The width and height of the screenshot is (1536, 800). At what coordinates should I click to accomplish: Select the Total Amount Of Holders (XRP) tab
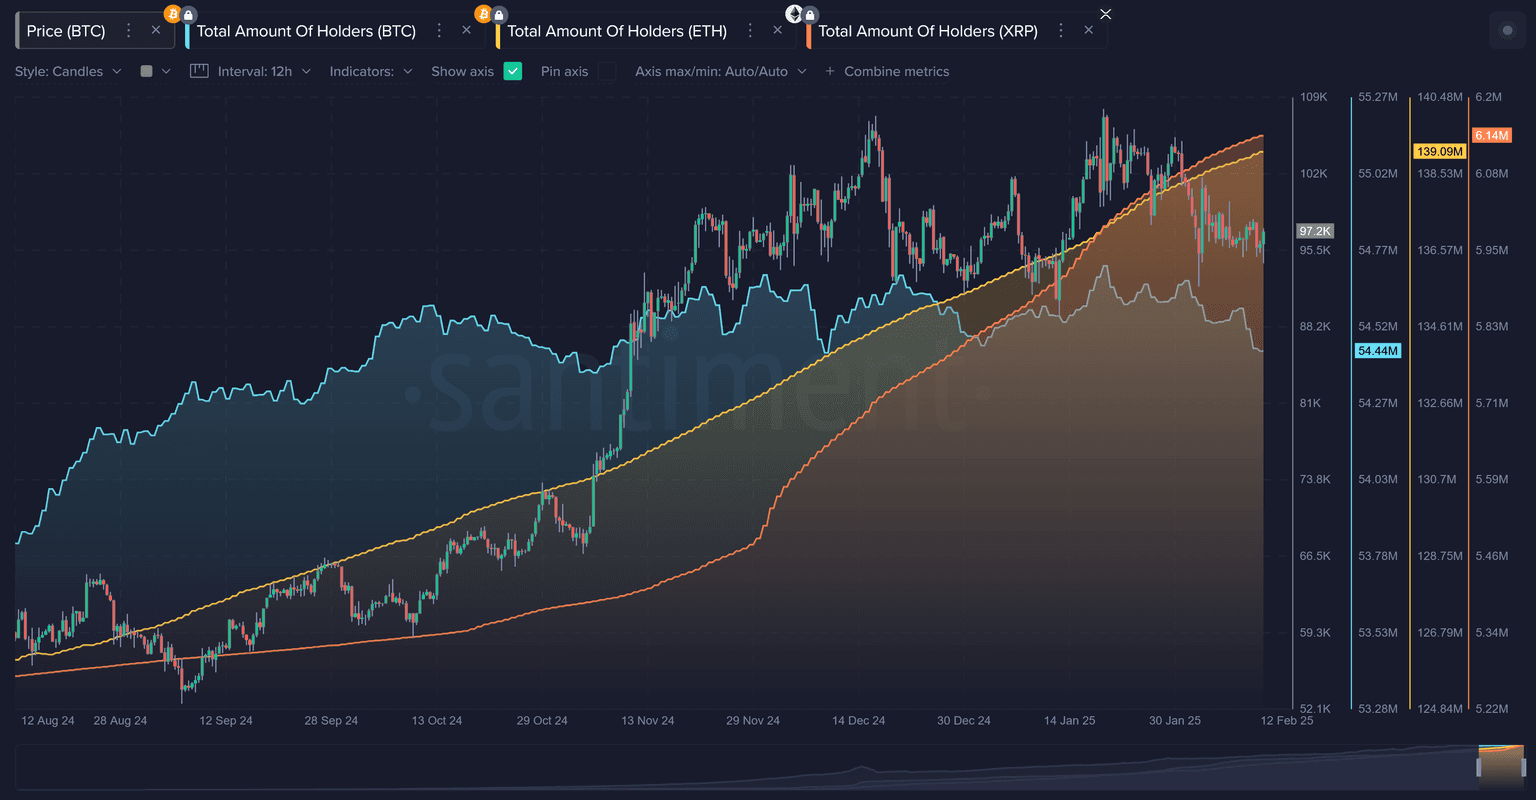coord(927,31)
